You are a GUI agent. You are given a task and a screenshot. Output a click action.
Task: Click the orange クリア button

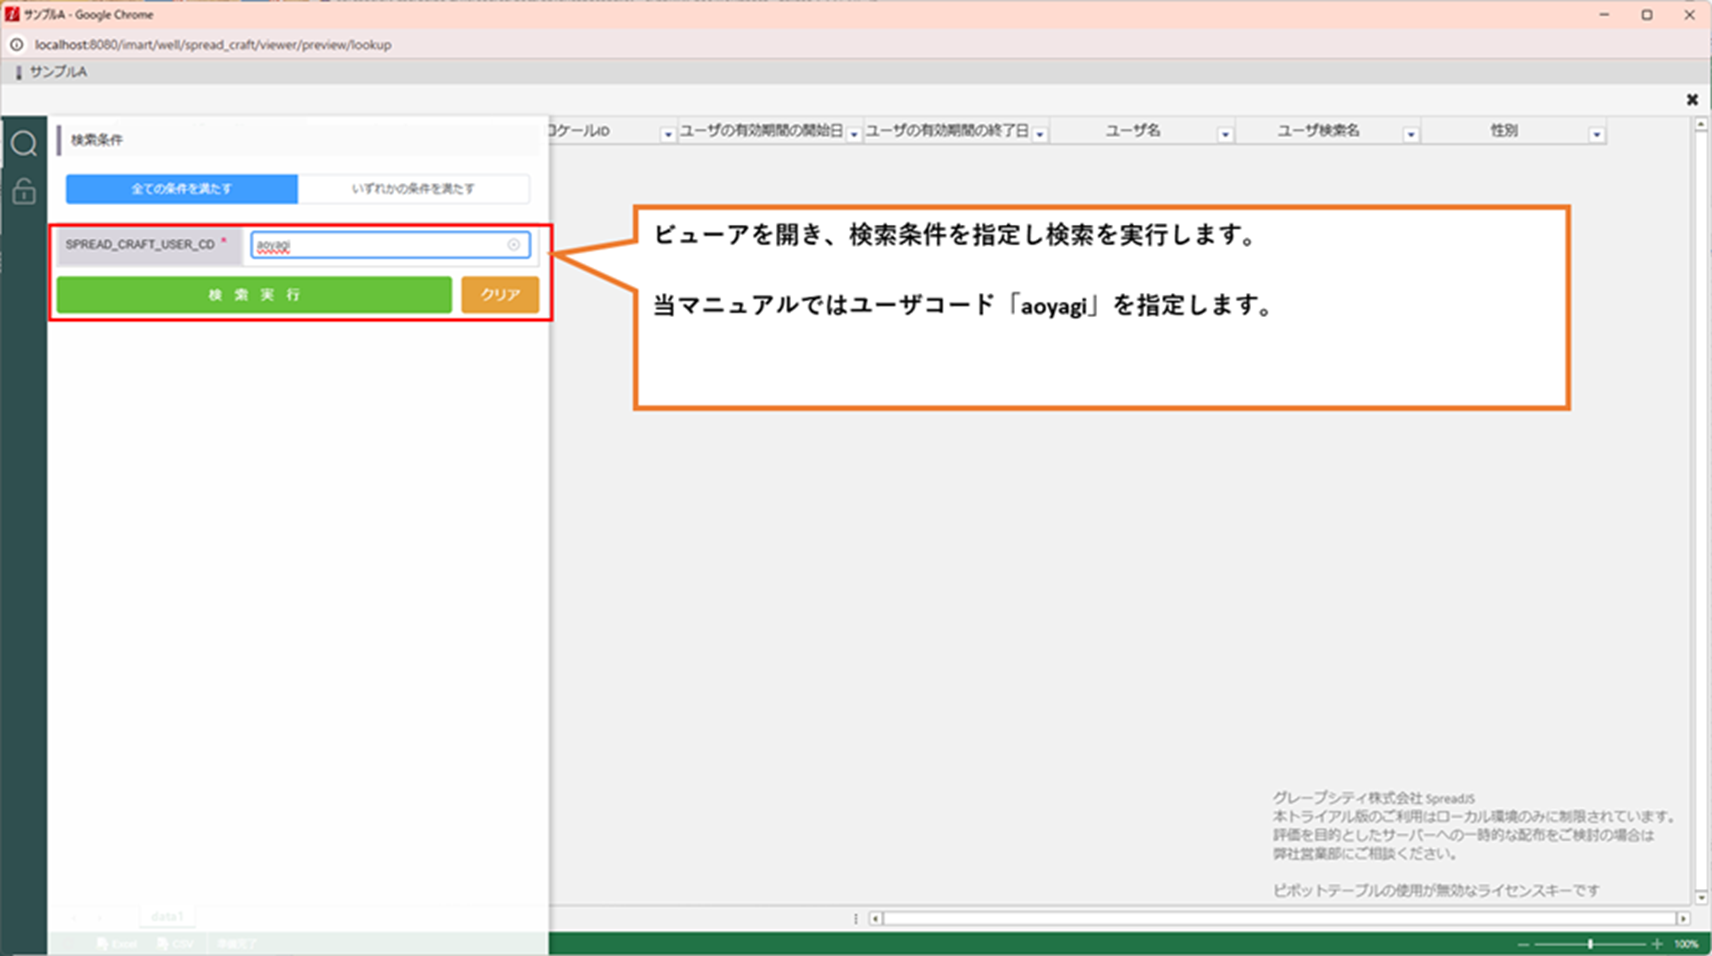[500, 295]
